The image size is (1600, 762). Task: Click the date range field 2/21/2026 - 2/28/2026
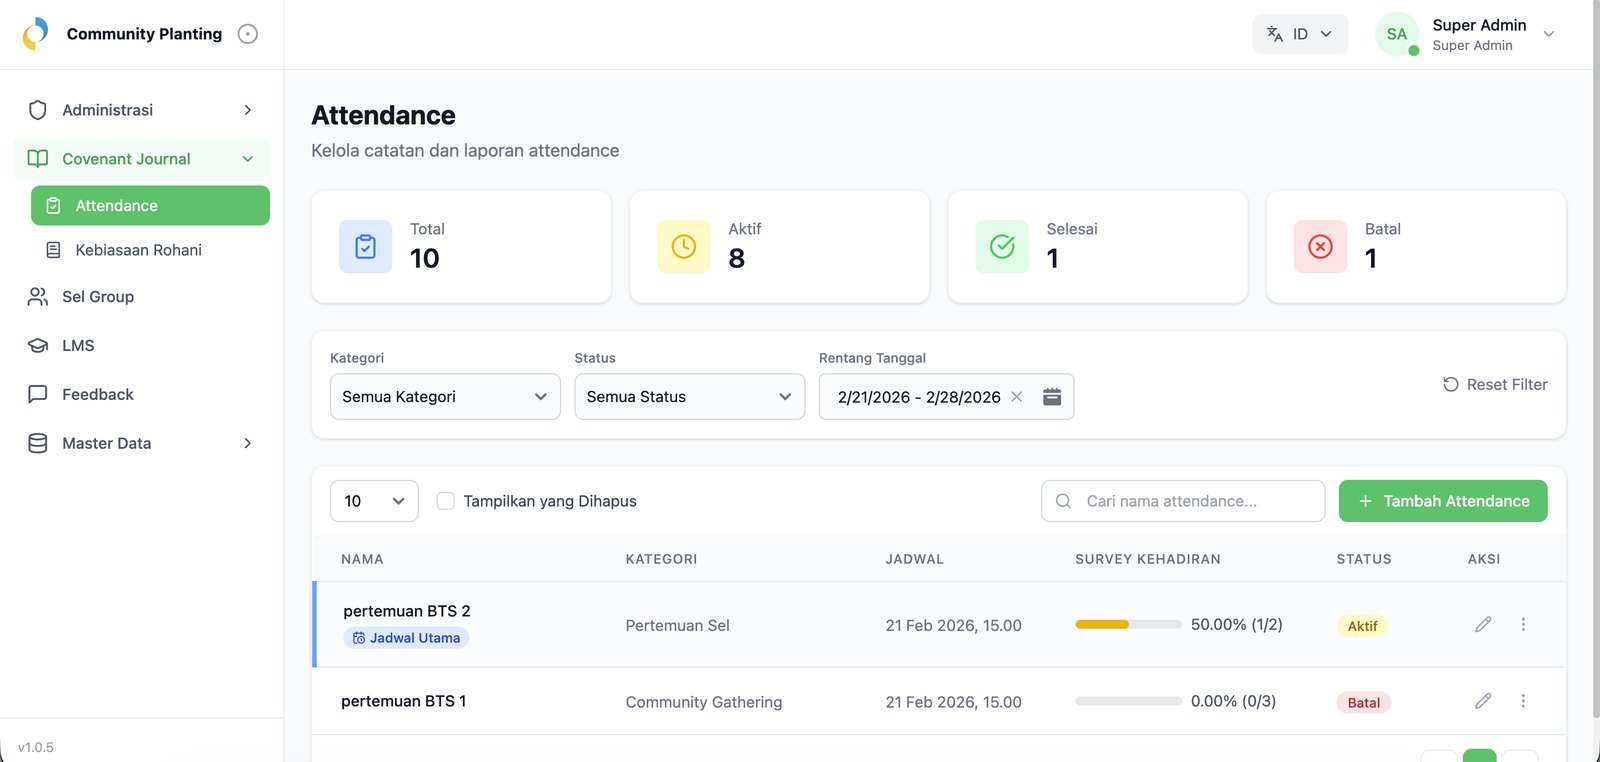(x=946, y=397)
